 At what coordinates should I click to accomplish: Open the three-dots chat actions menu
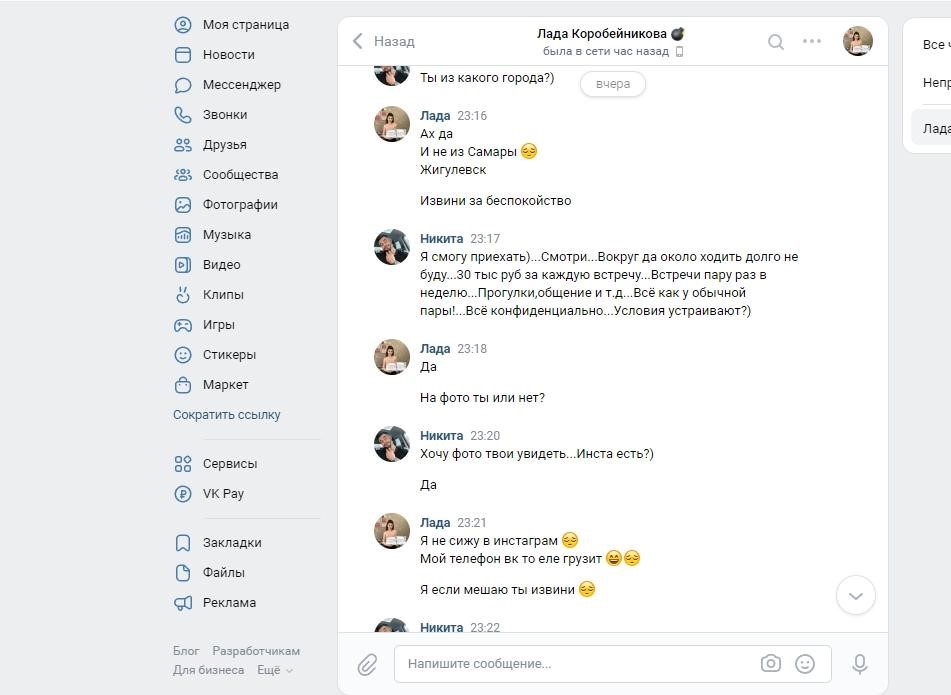[x=812, y=41]
